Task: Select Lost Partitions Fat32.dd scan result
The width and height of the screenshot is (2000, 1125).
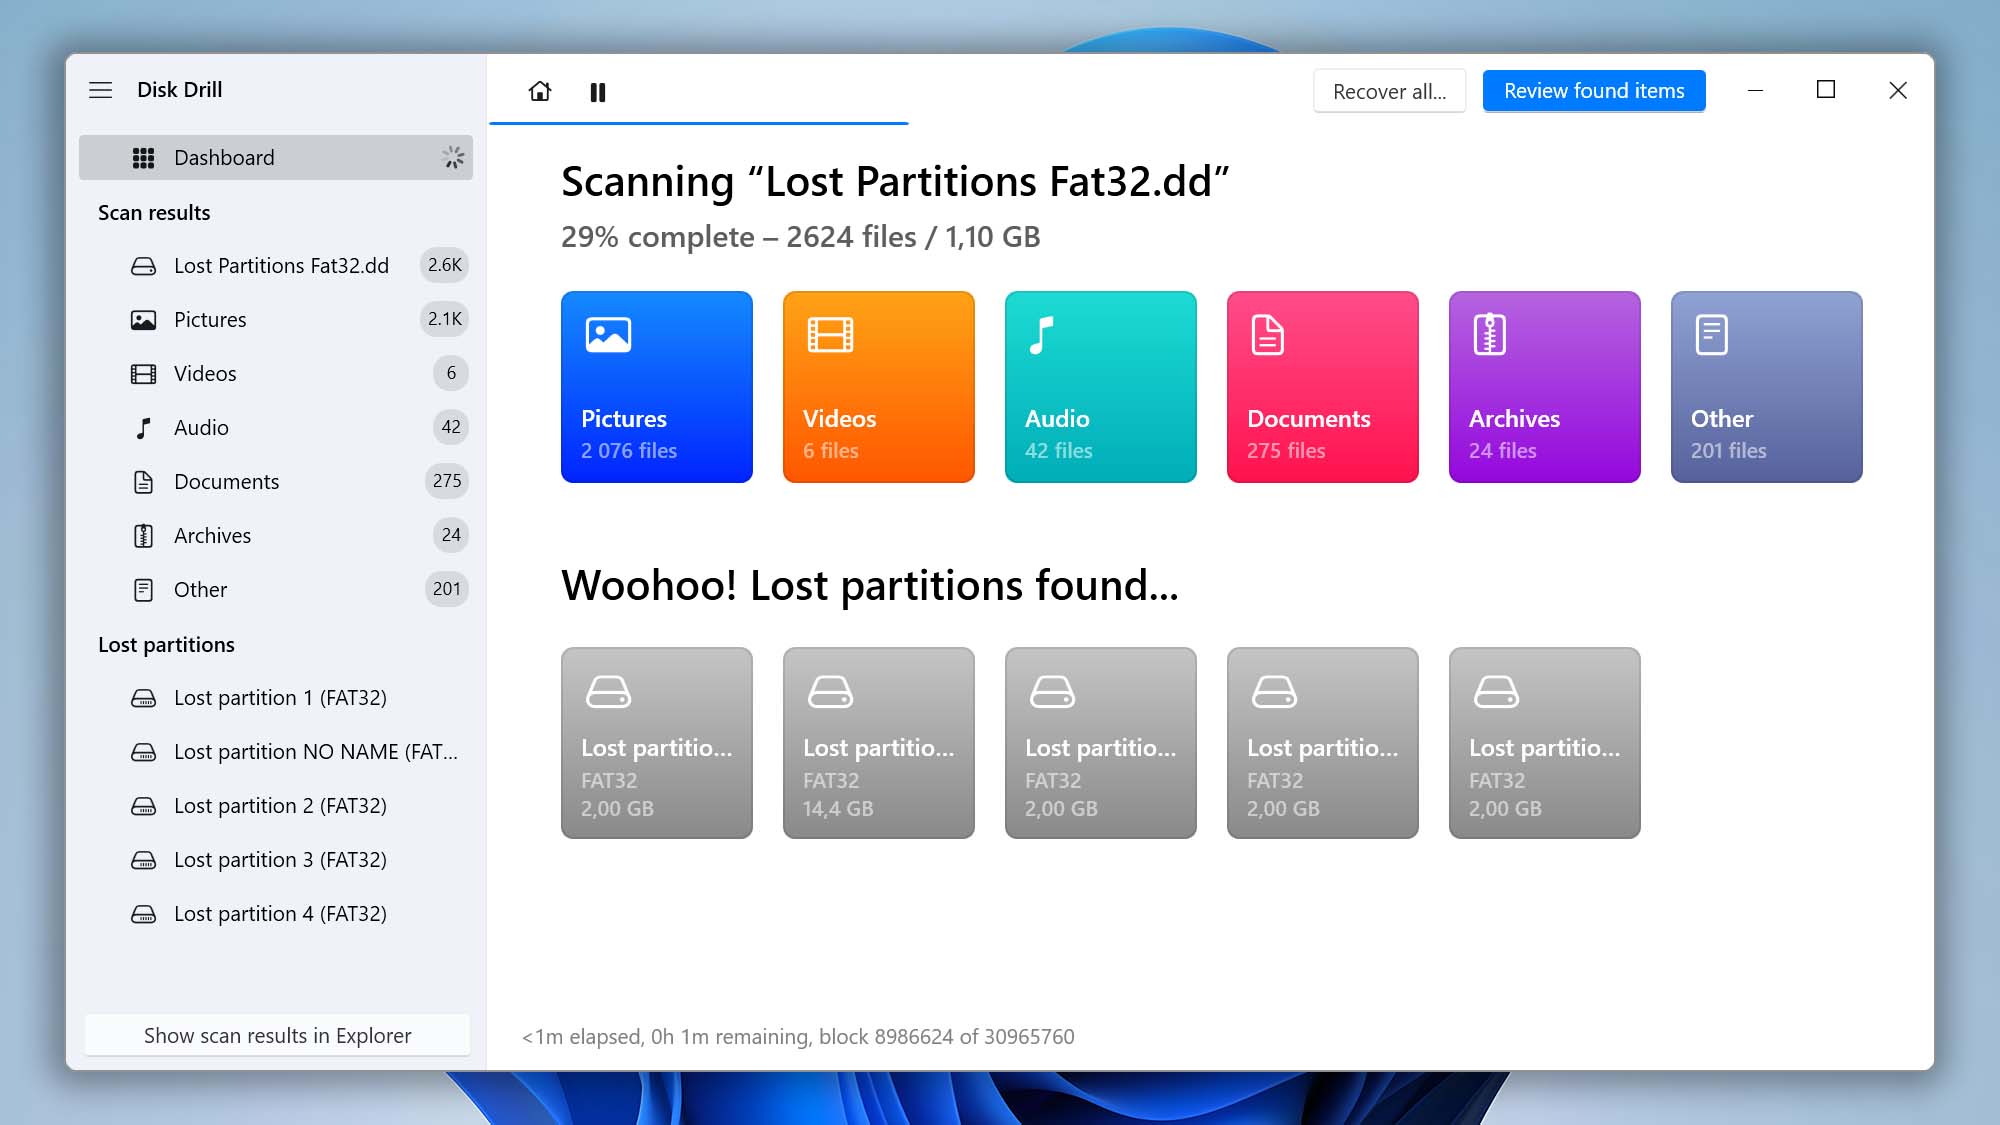Action: pyautogui.click(x=280, y=264)
